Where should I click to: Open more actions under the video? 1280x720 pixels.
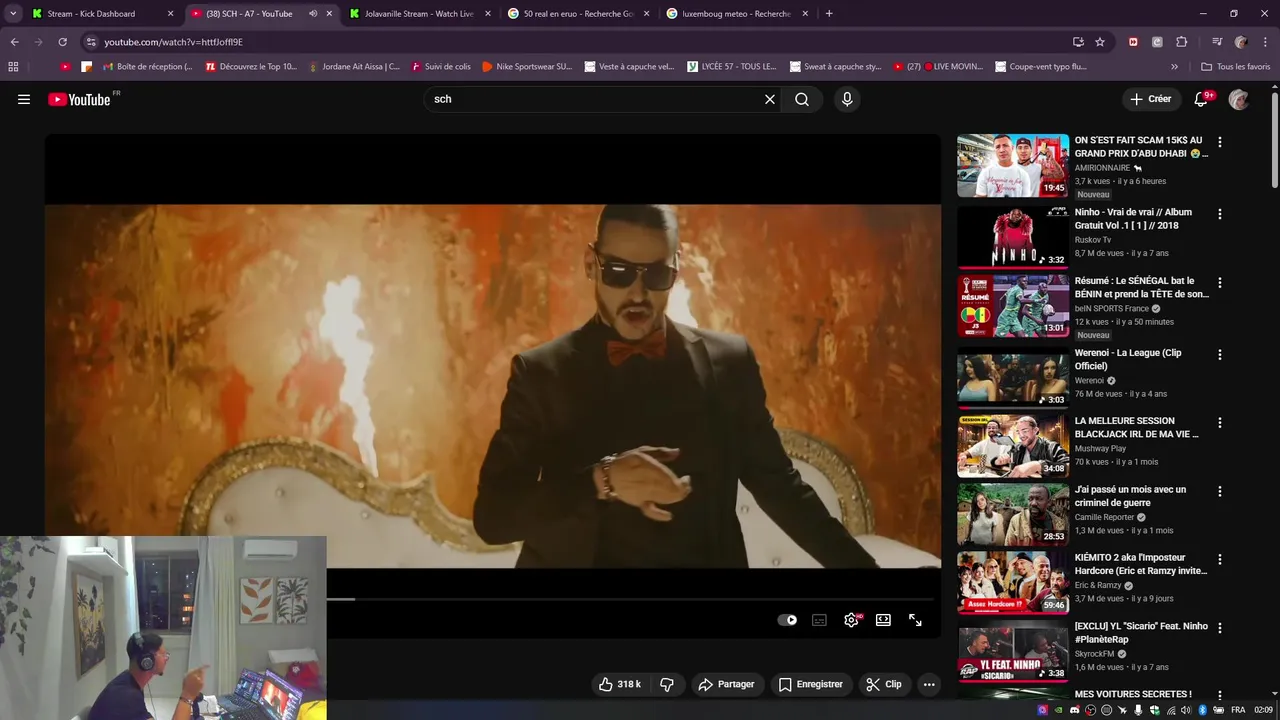point(929,684)
